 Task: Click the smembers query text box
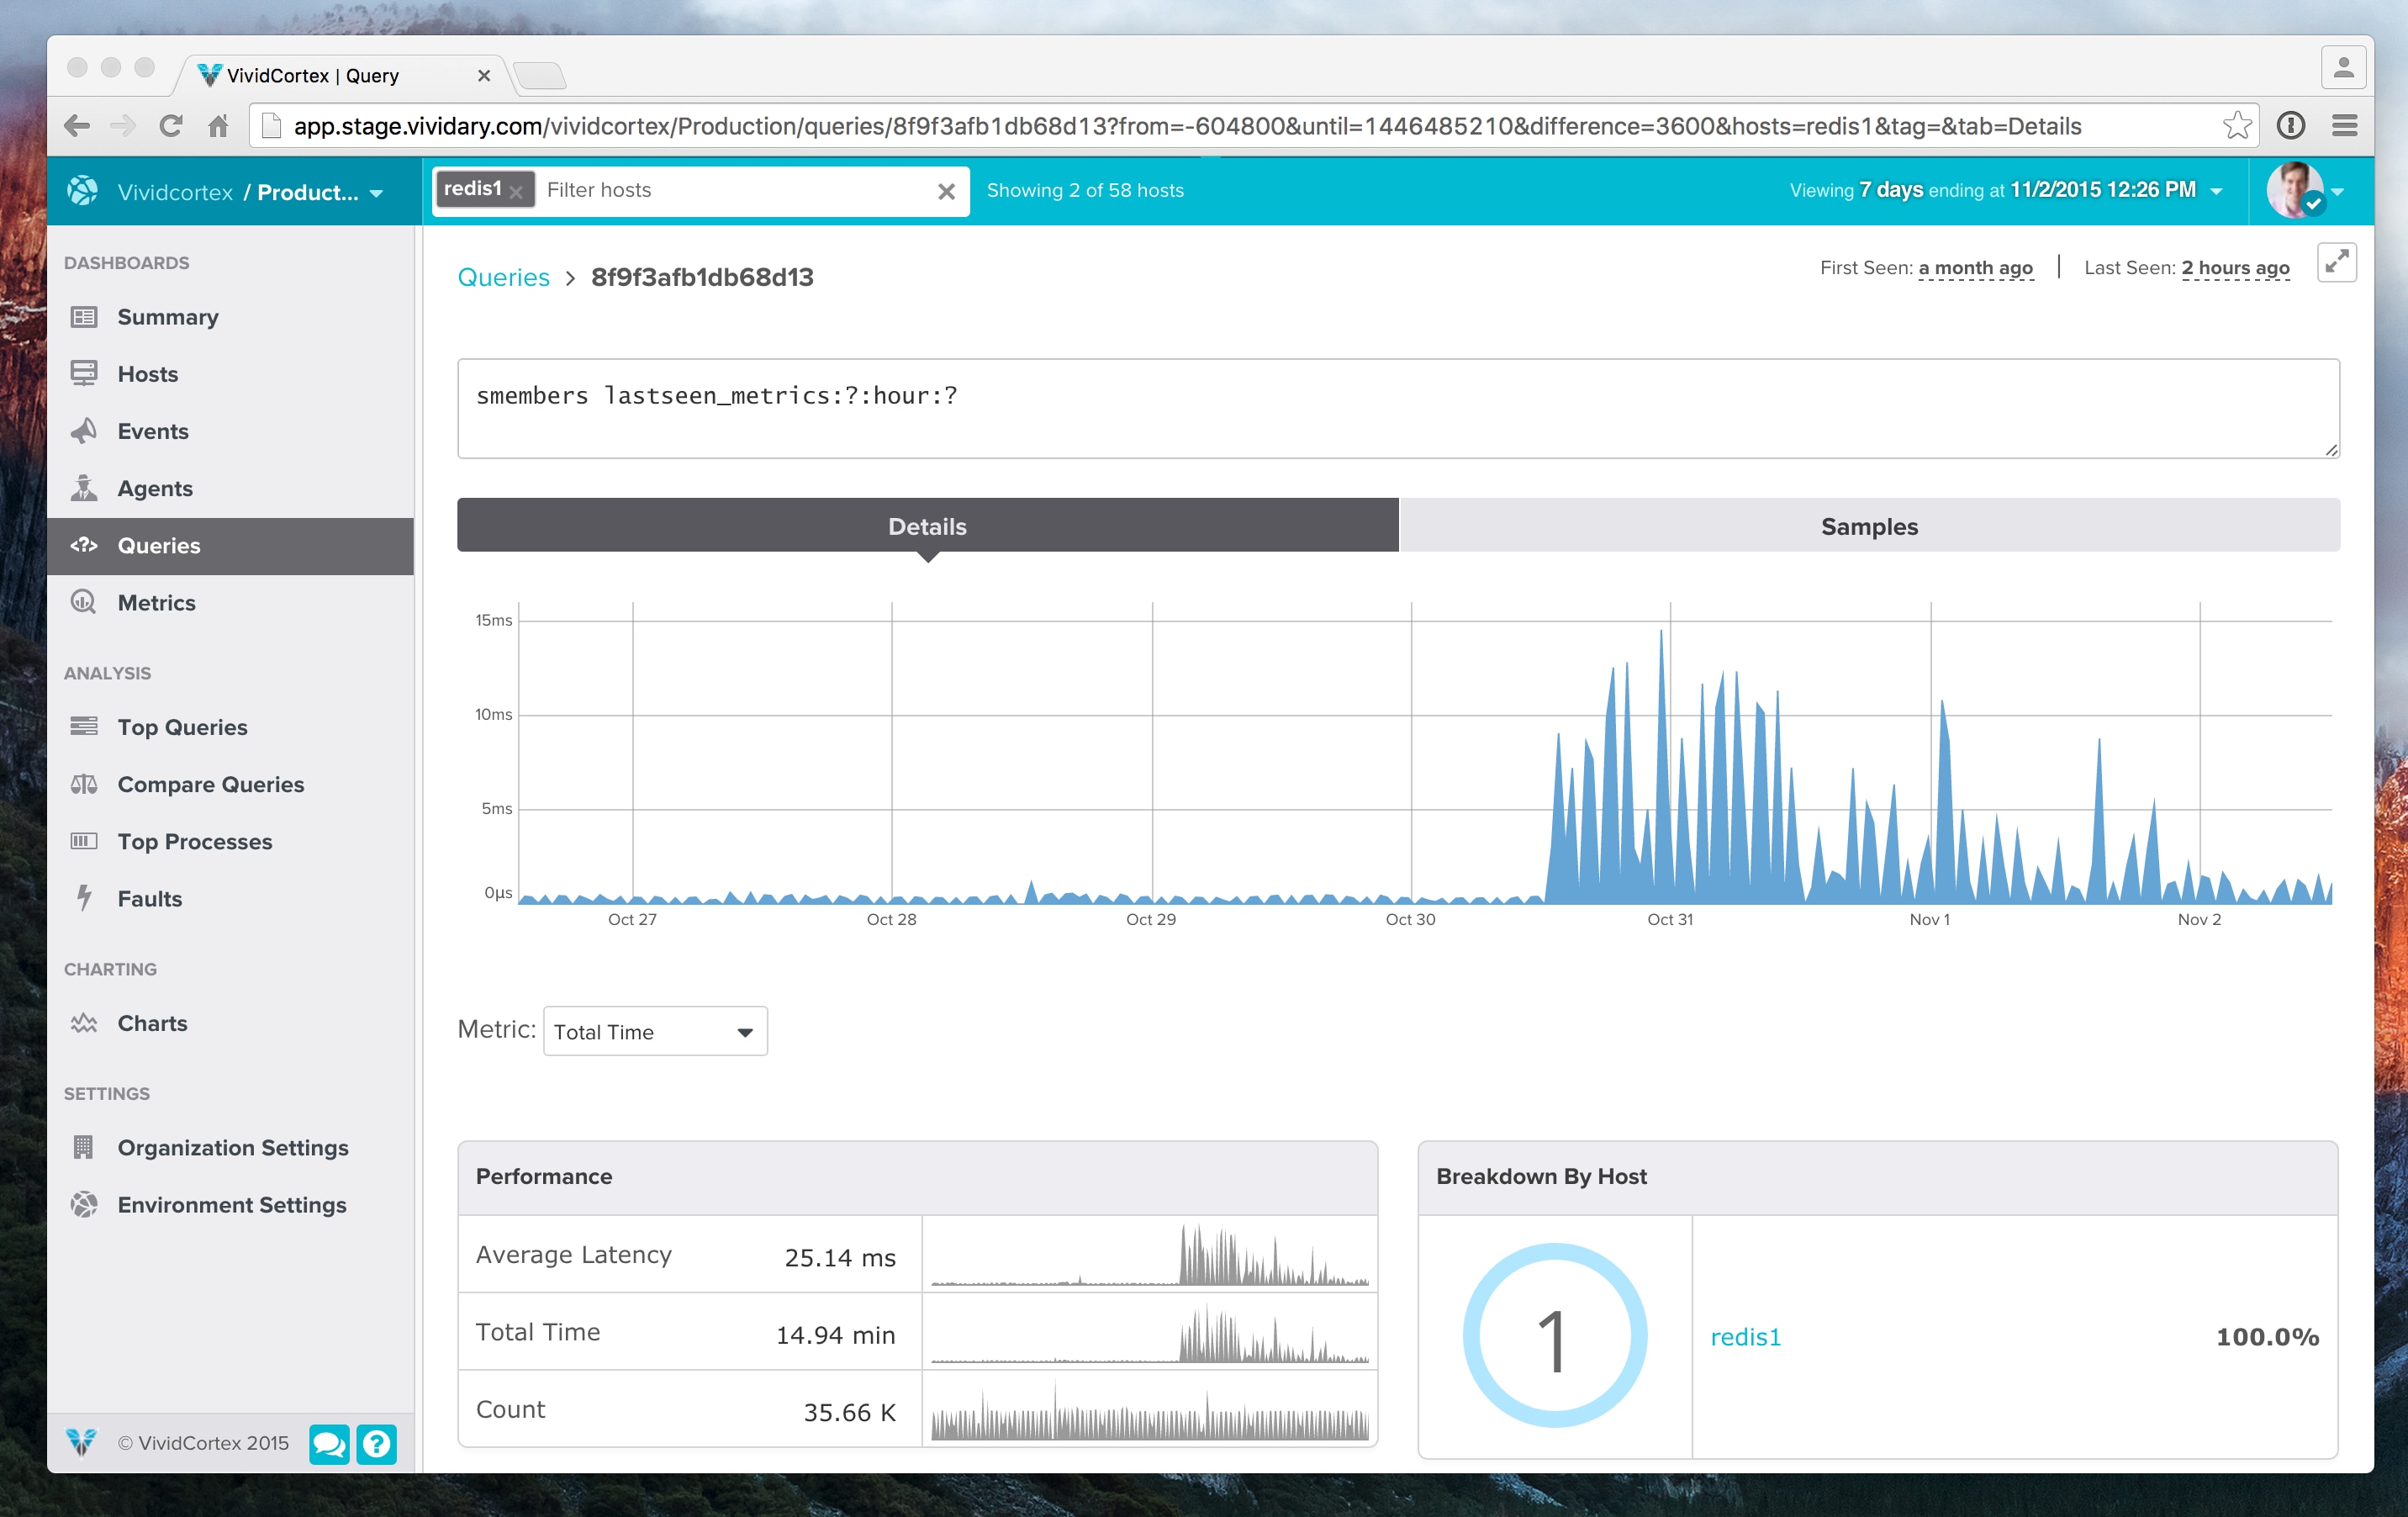coord(1398,408)
